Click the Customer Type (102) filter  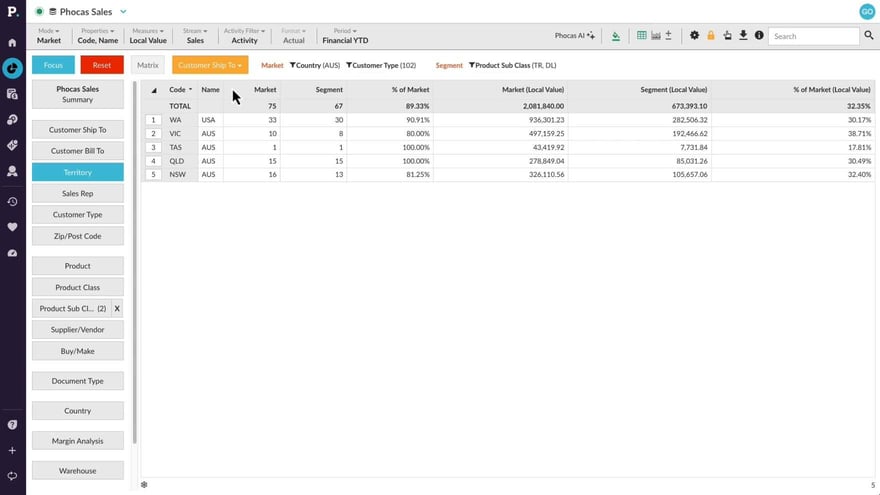tap(381, 65)
